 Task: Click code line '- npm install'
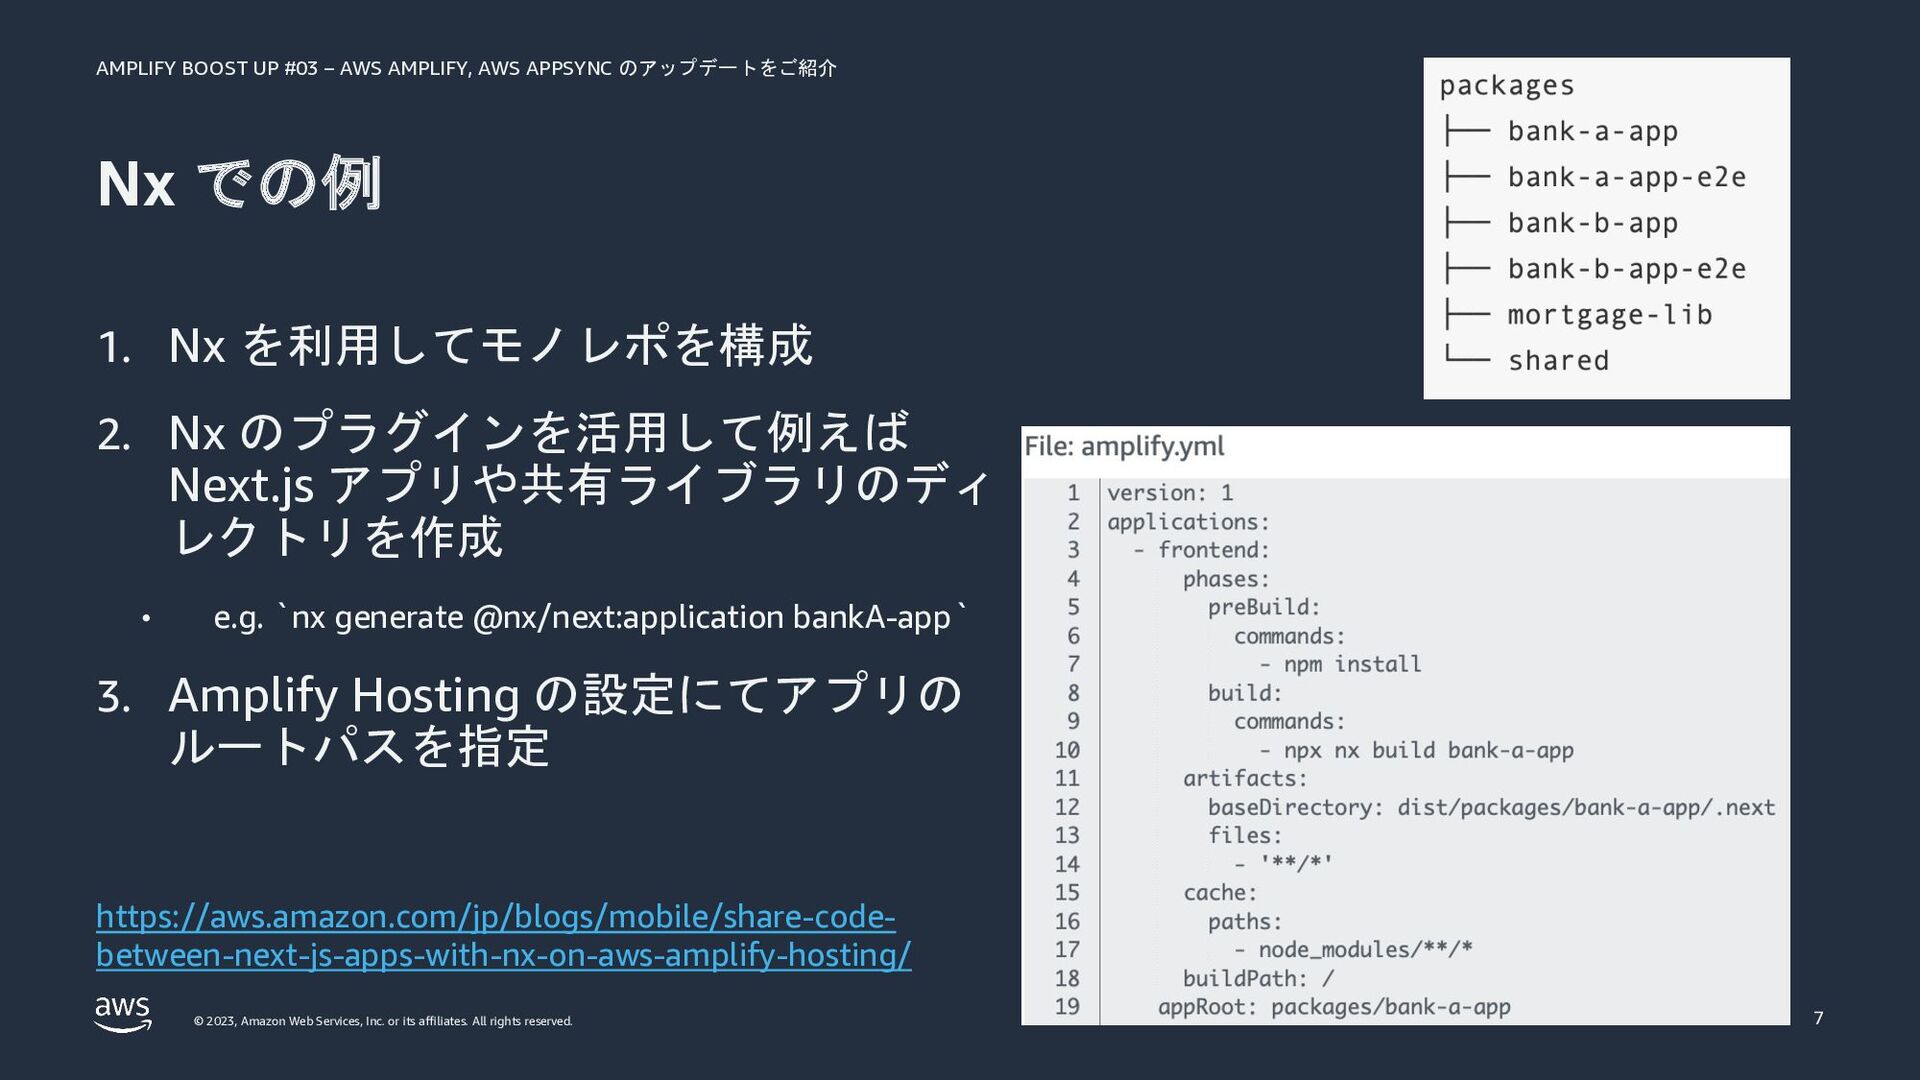point(1340,664)
